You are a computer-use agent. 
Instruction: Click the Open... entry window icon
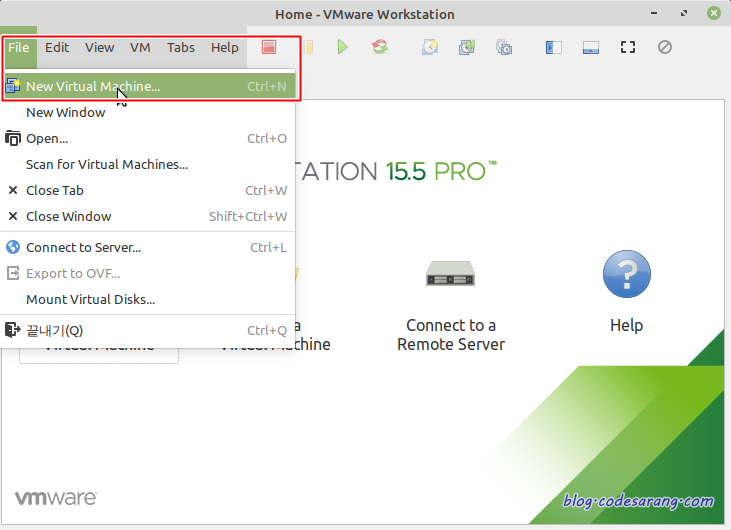coord(13,138)
